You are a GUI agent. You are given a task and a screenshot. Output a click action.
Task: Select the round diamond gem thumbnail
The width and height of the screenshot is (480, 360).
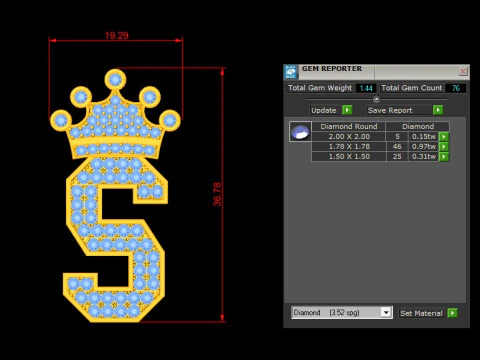click(x=300, y=132)
